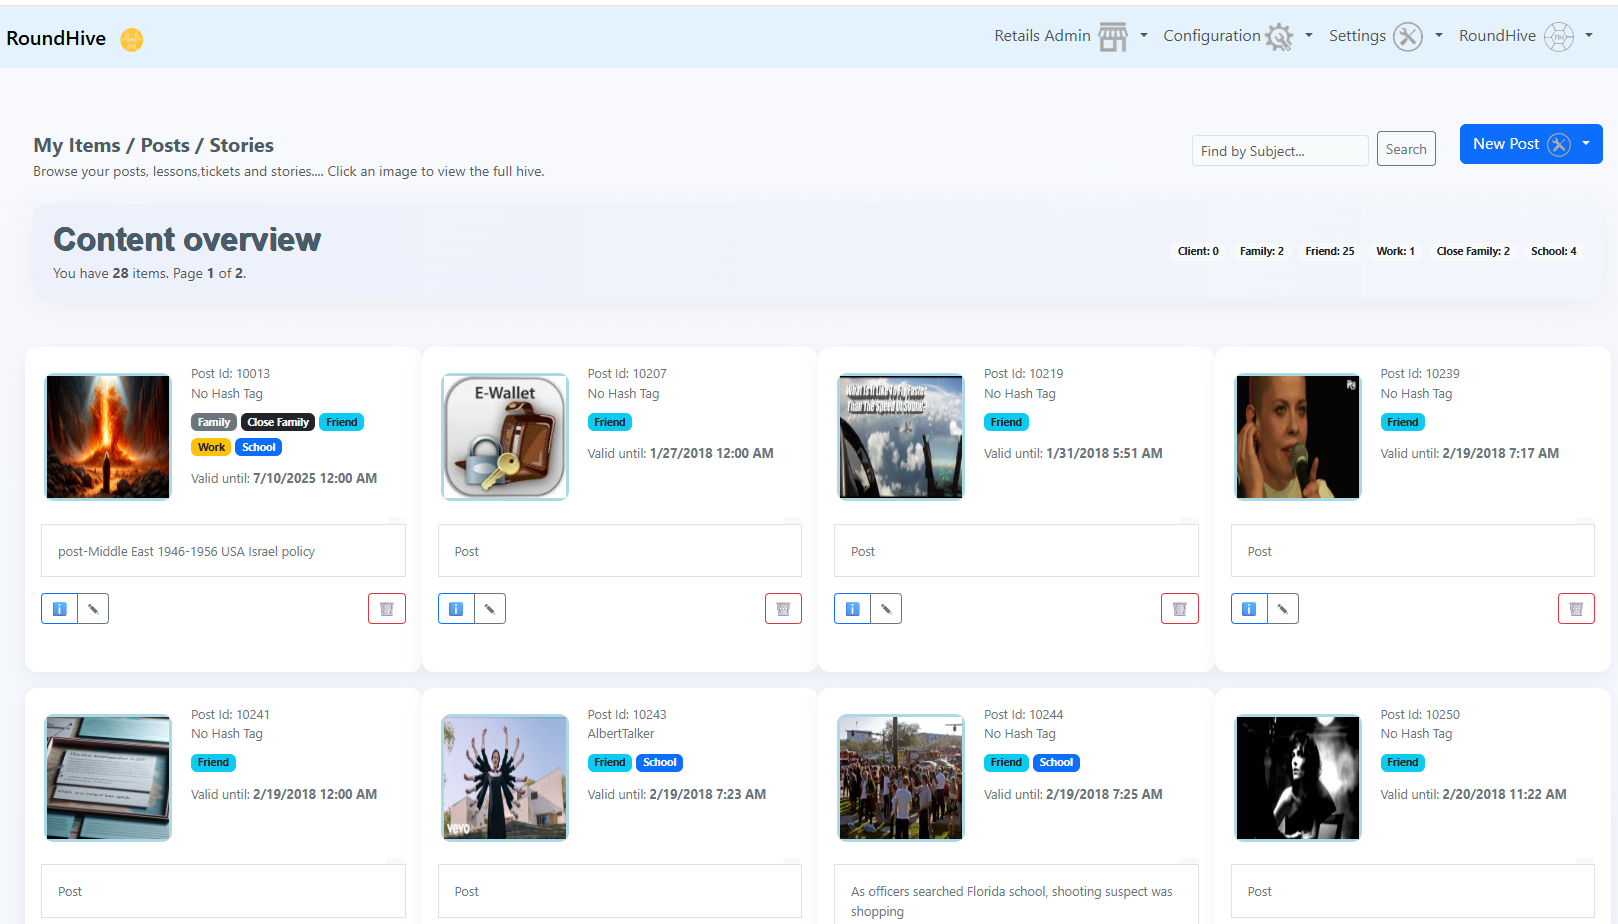The image size is (1618, 924).
Task: Edit post 10239 with pencil icon
Action: tap(1283, 609)
